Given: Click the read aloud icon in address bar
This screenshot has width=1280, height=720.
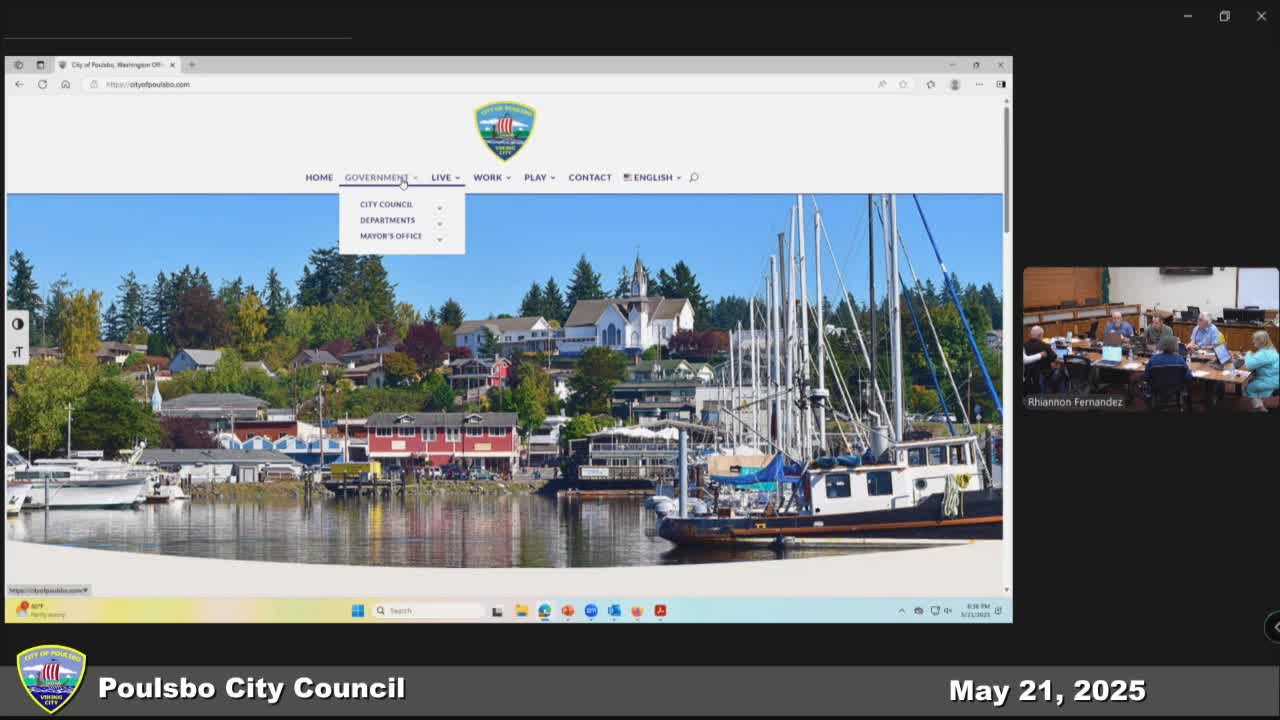Looking at the screenshot, I should point(882,84).
